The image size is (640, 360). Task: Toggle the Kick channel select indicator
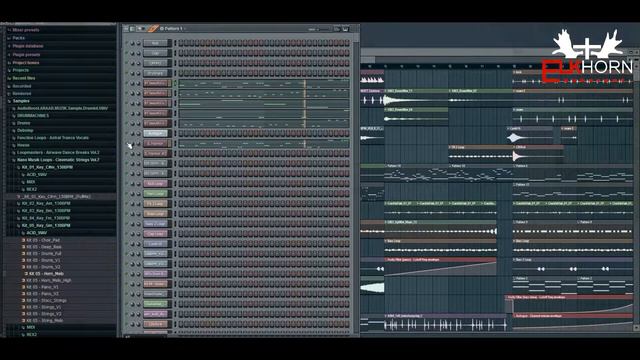(x=175, y=43)
